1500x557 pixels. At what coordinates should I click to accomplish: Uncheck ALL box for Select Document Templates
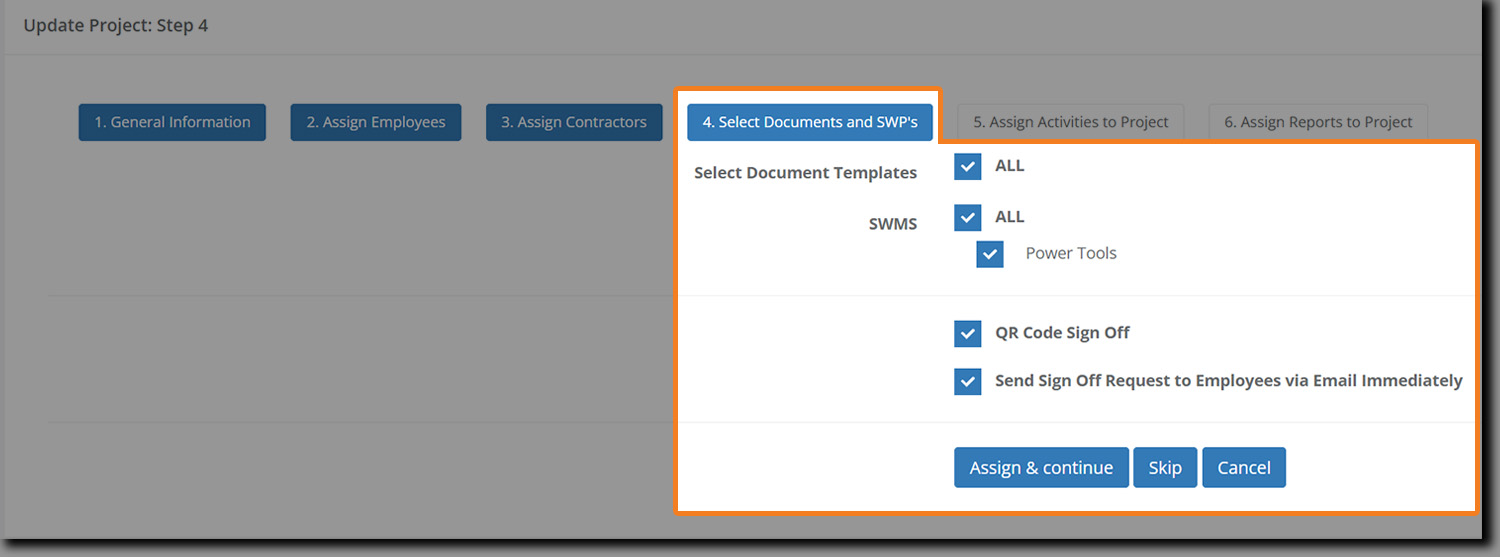[x=968, y=166]
